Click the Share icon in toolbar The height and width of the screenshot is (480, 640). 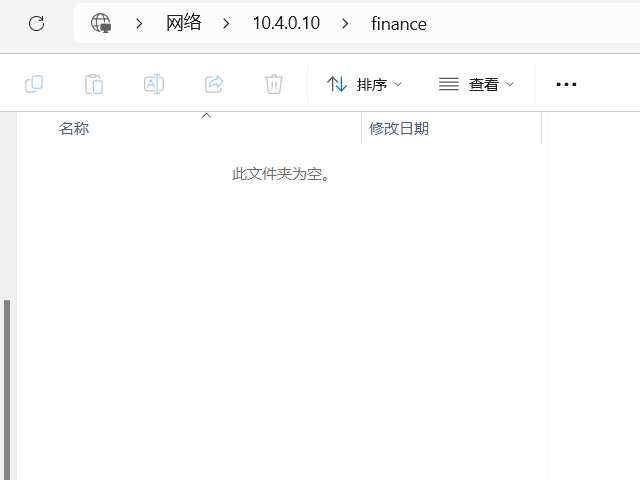coord(214,84)
